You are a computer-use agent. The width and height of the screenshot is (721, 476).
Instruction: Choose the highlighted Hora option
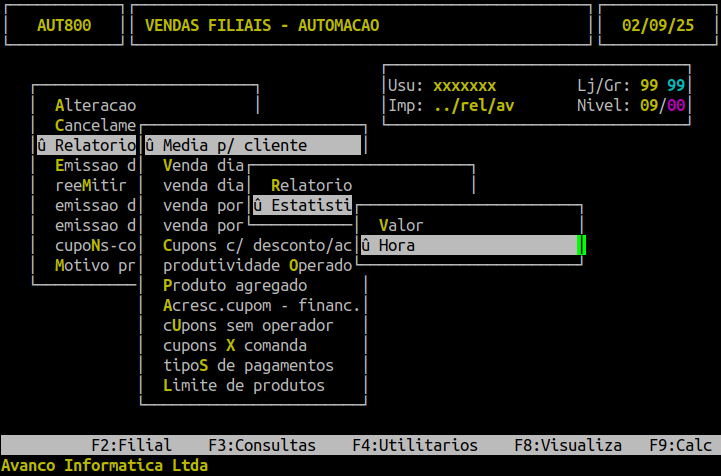469,246
